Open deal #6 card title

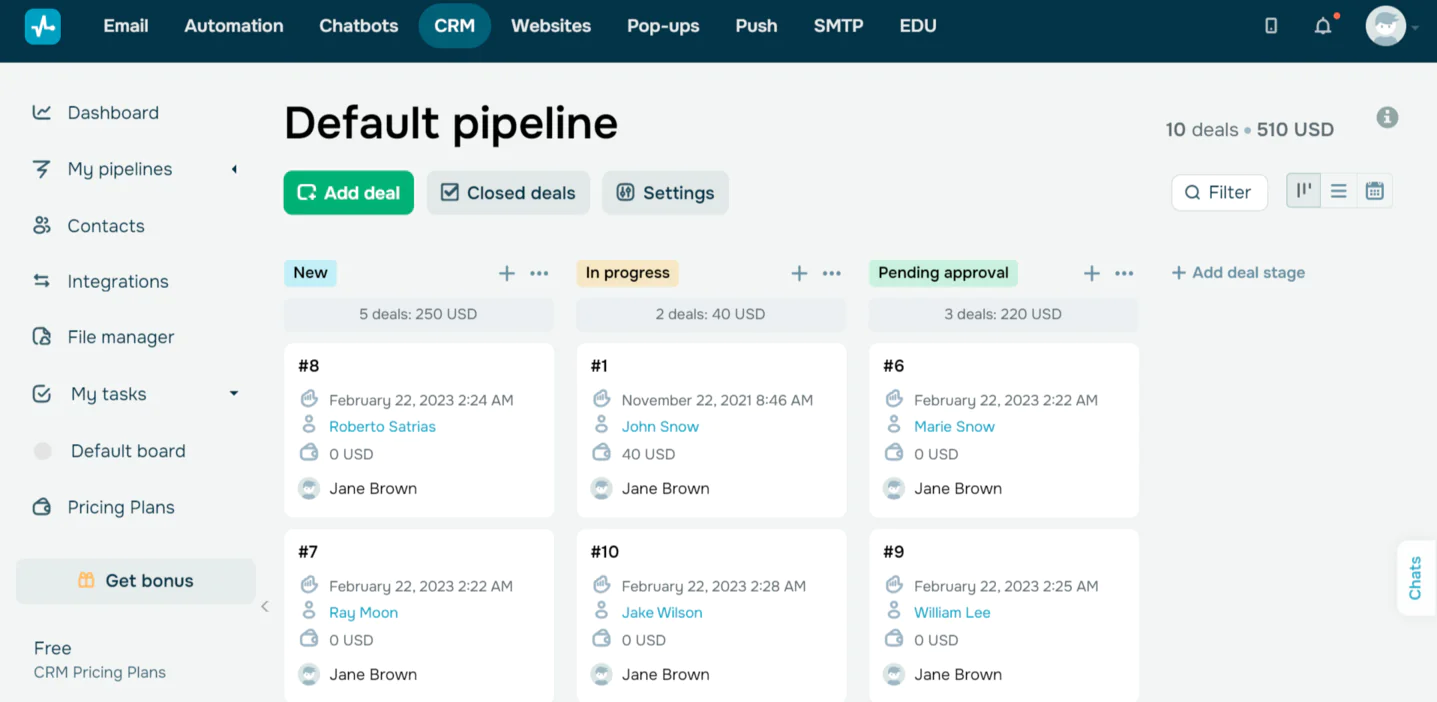click(x=894, y=366)
